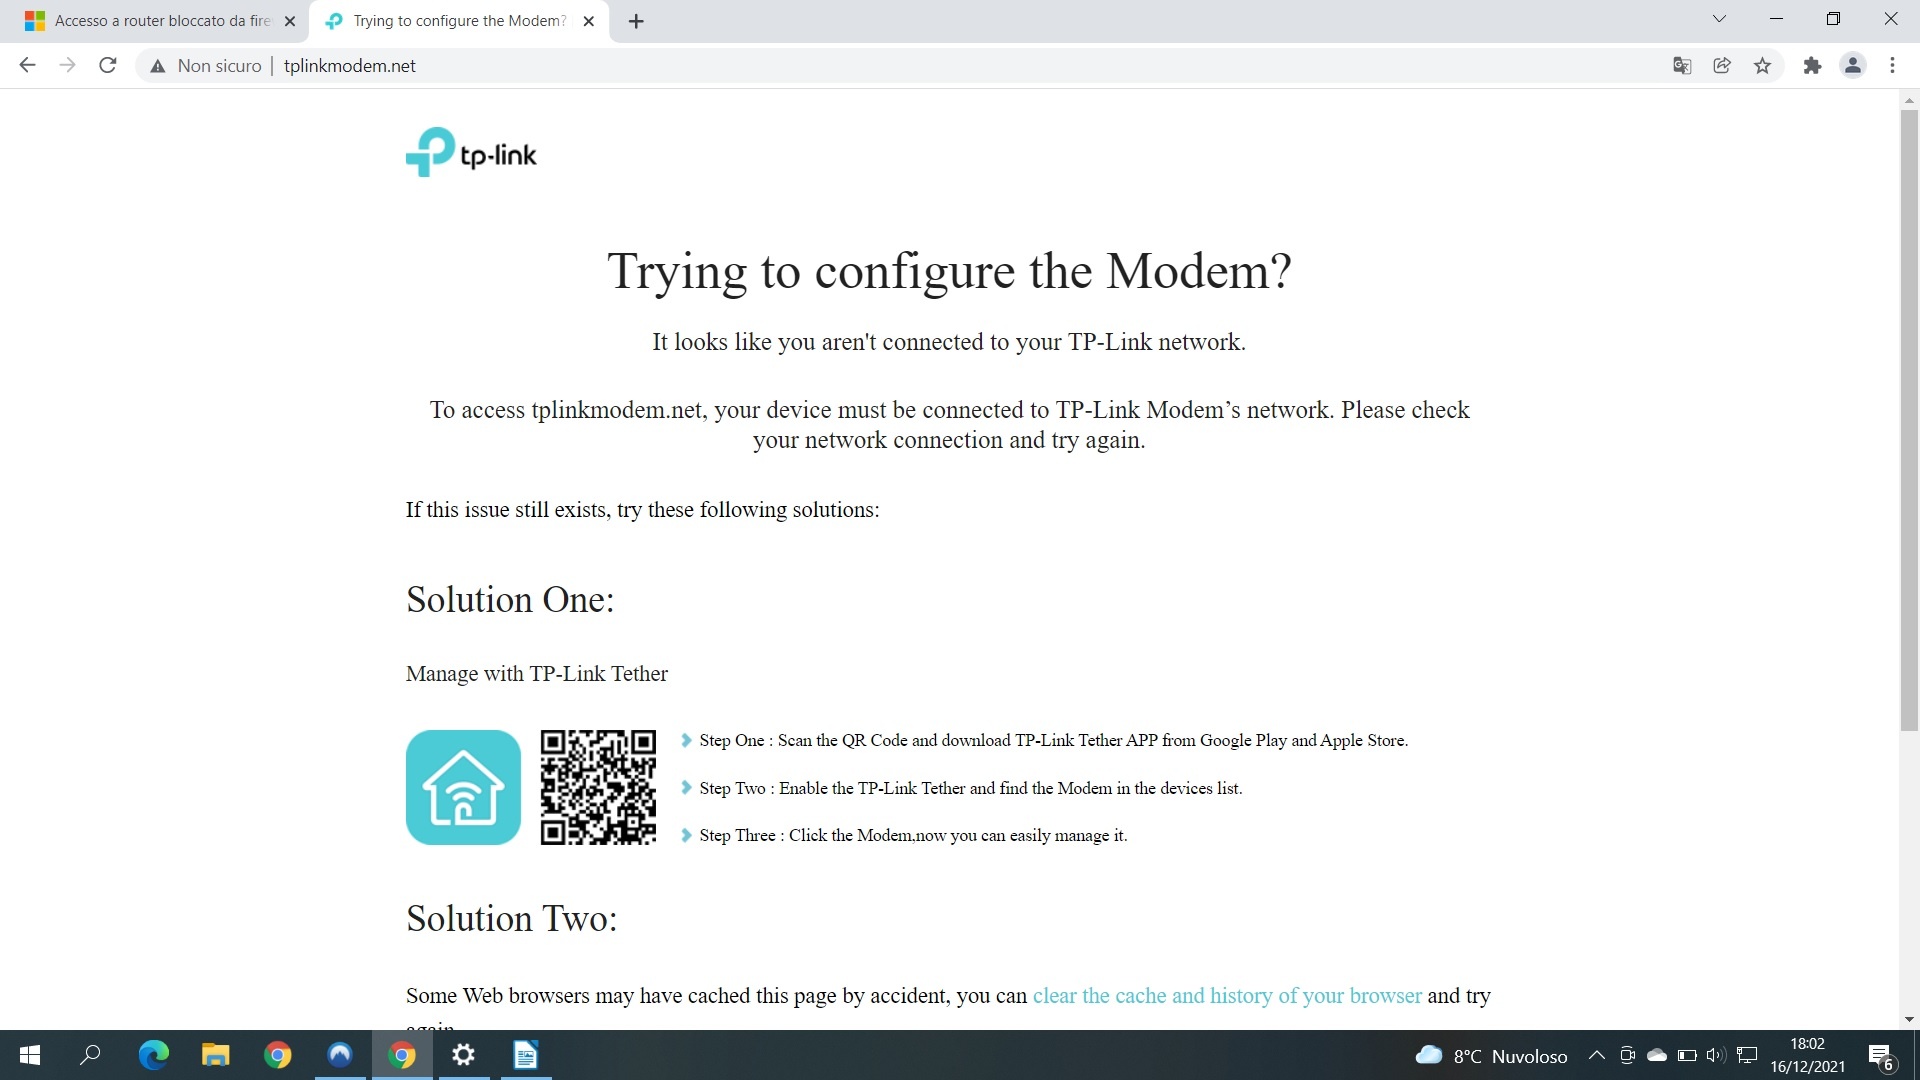Open File Explorer from the taskbar
1920x1080 pixels.
pos(215,1055)
